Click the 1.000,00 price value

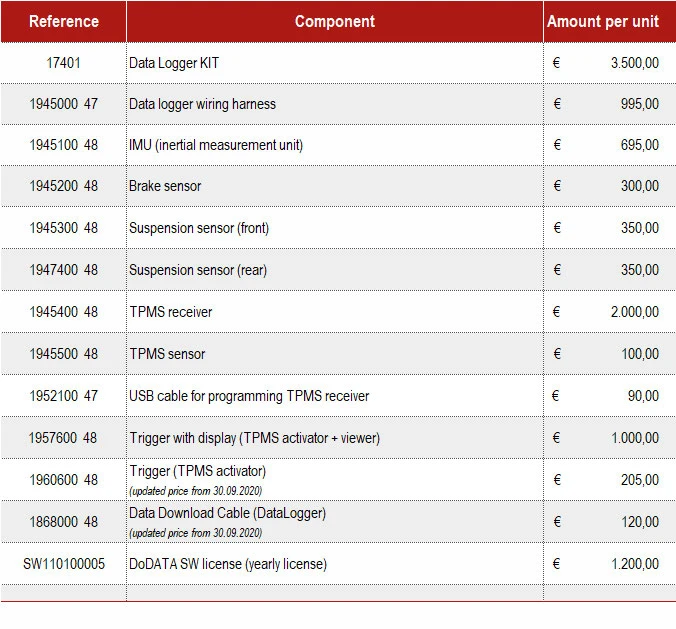(x=635, y=438)
